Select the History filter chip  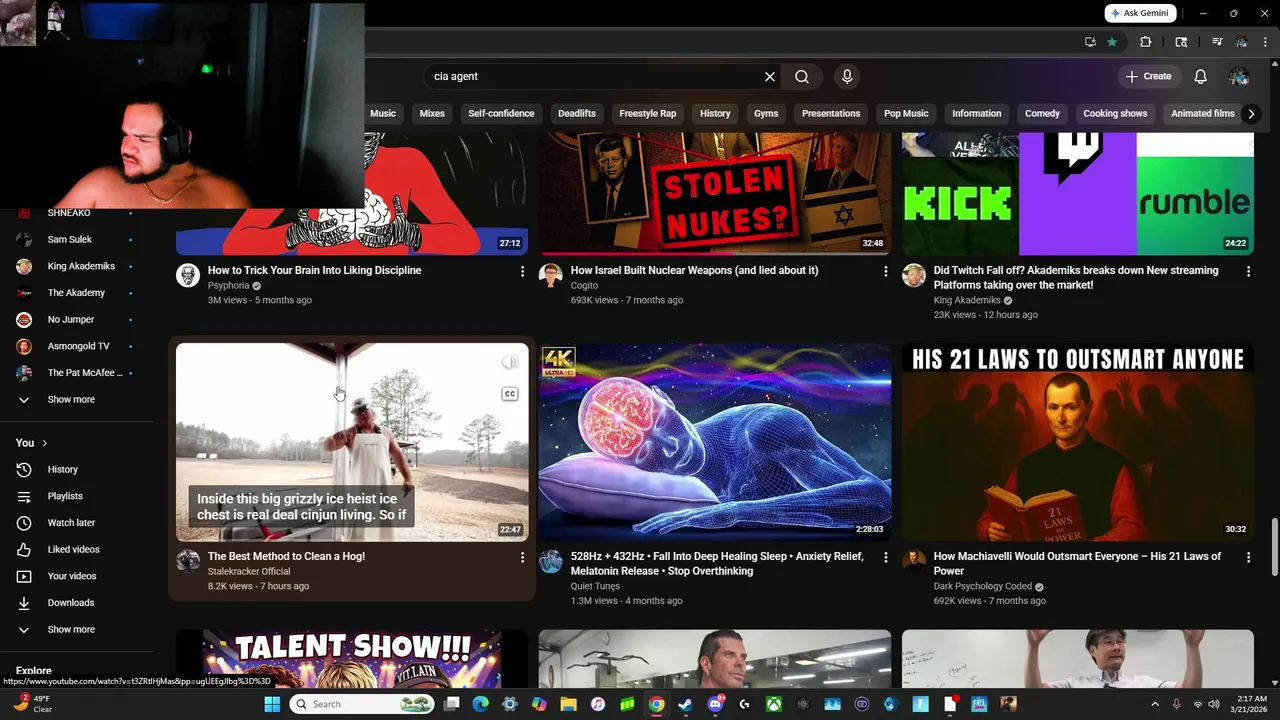point(715,114)
